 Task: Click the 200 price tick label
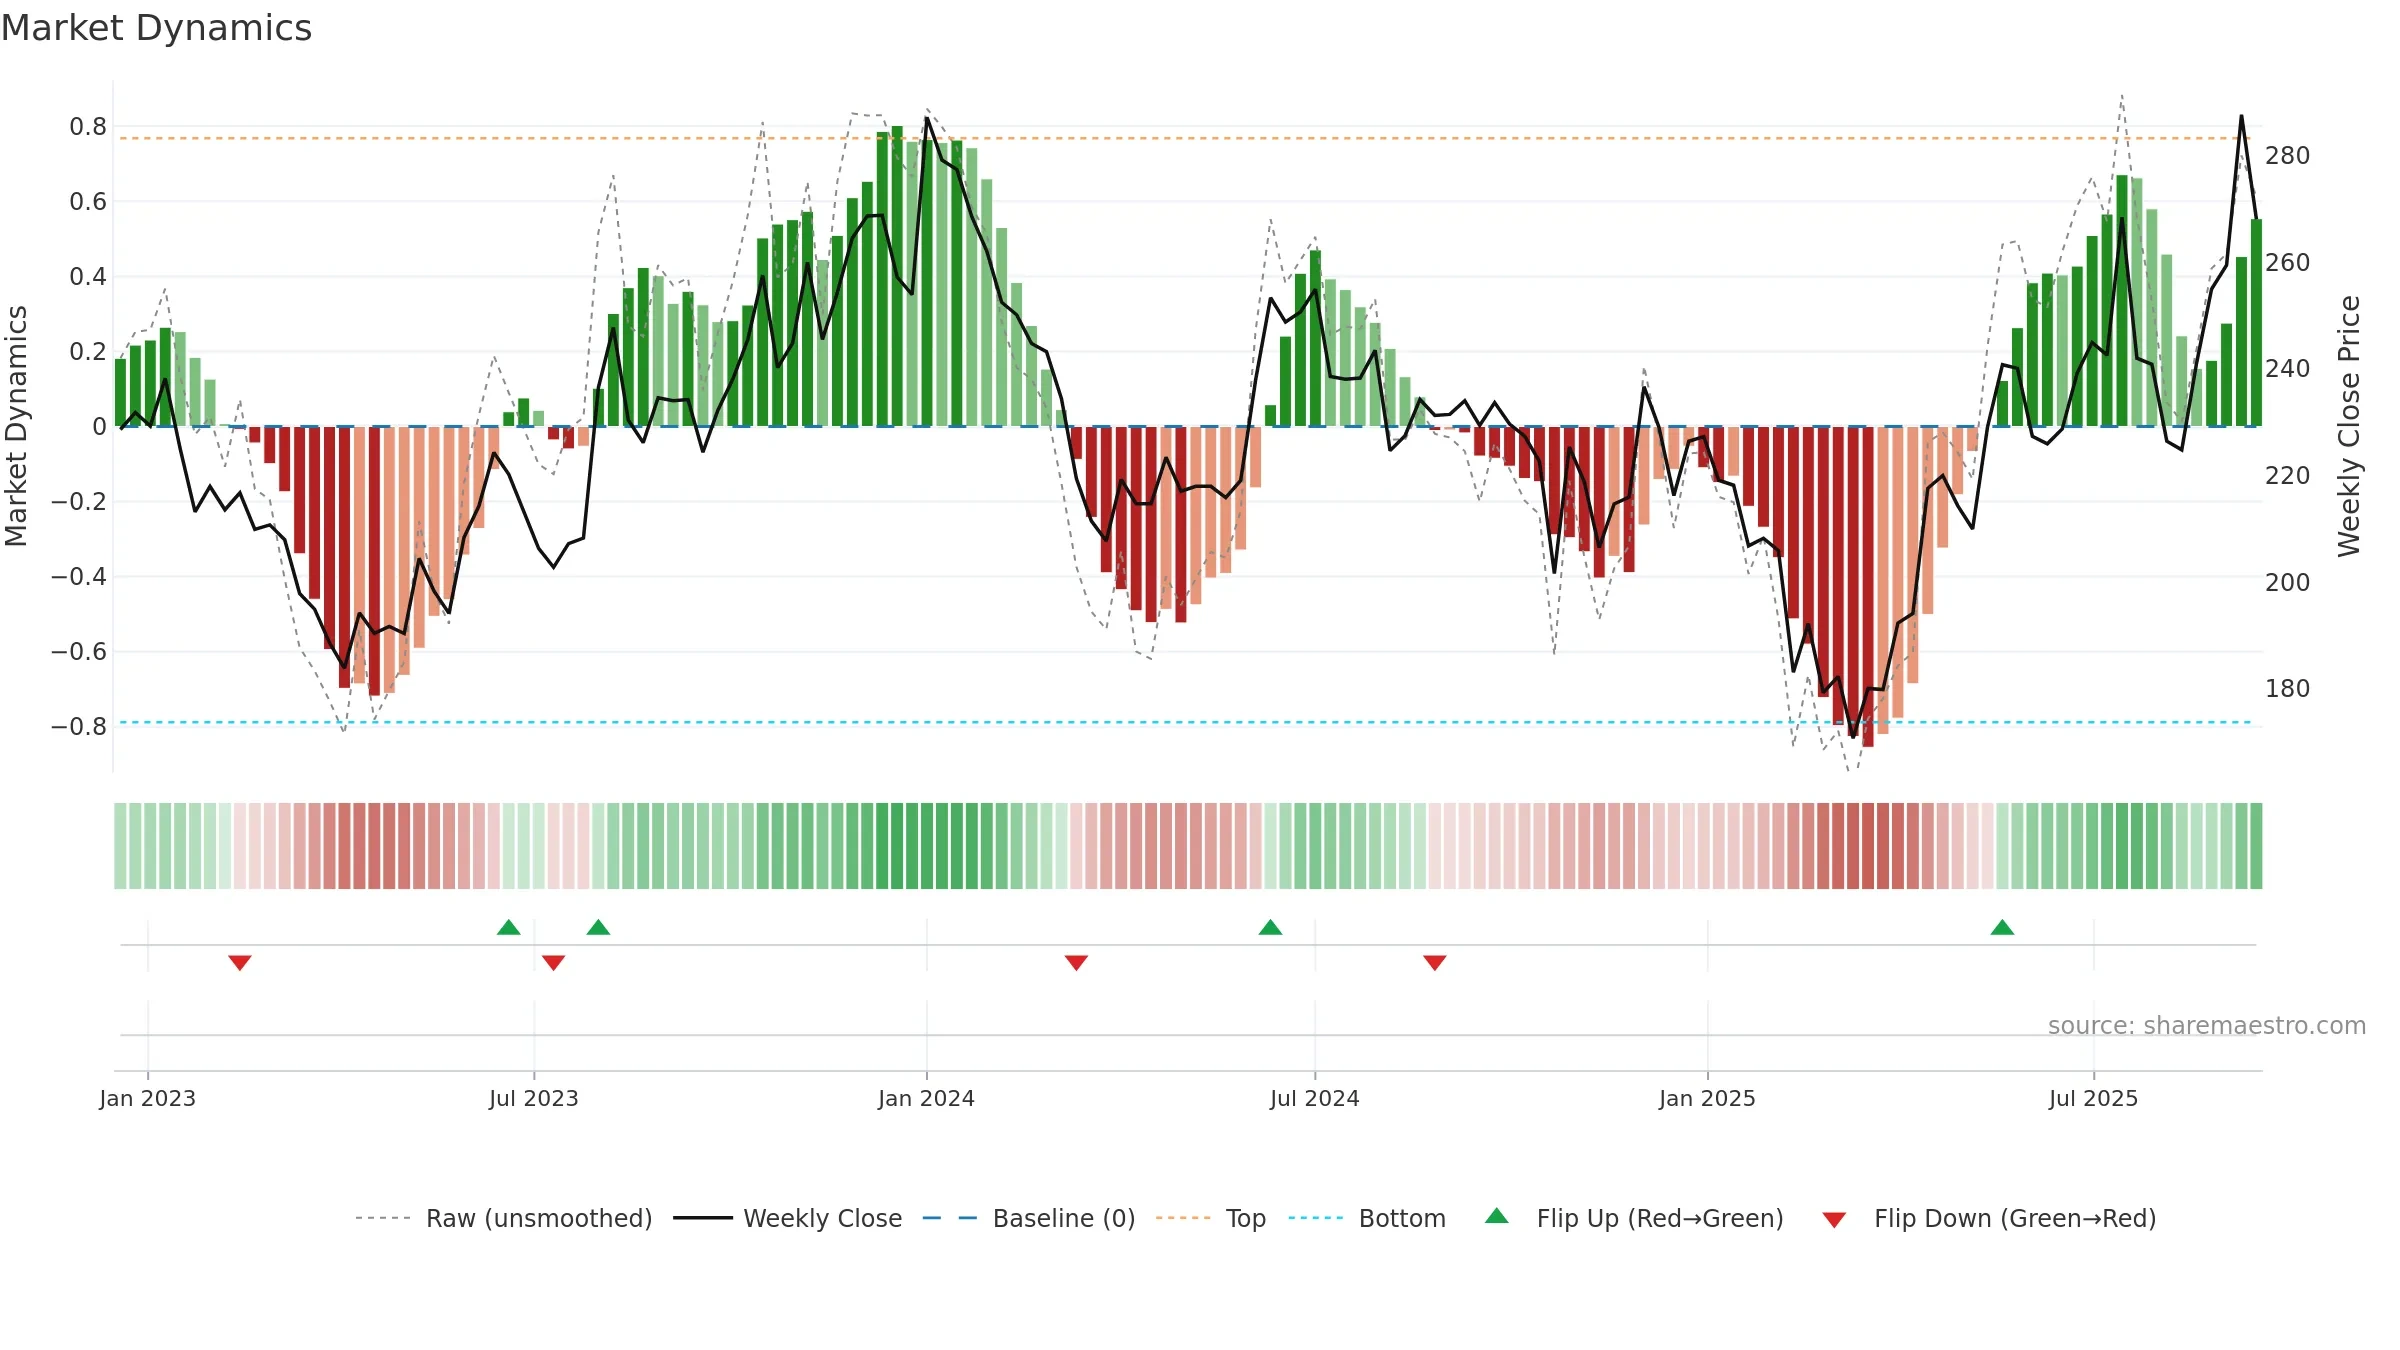pyautogui.click(x=2287, y=582)
